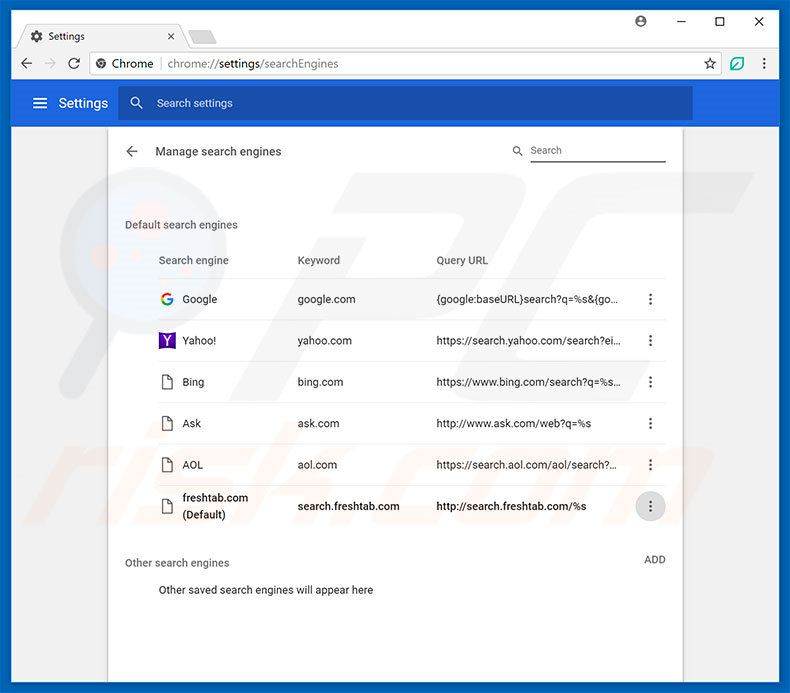Viewport: 790px width, 693px height.
Task: Select the yahoo.com keyword cell
Action: point(324,341)
